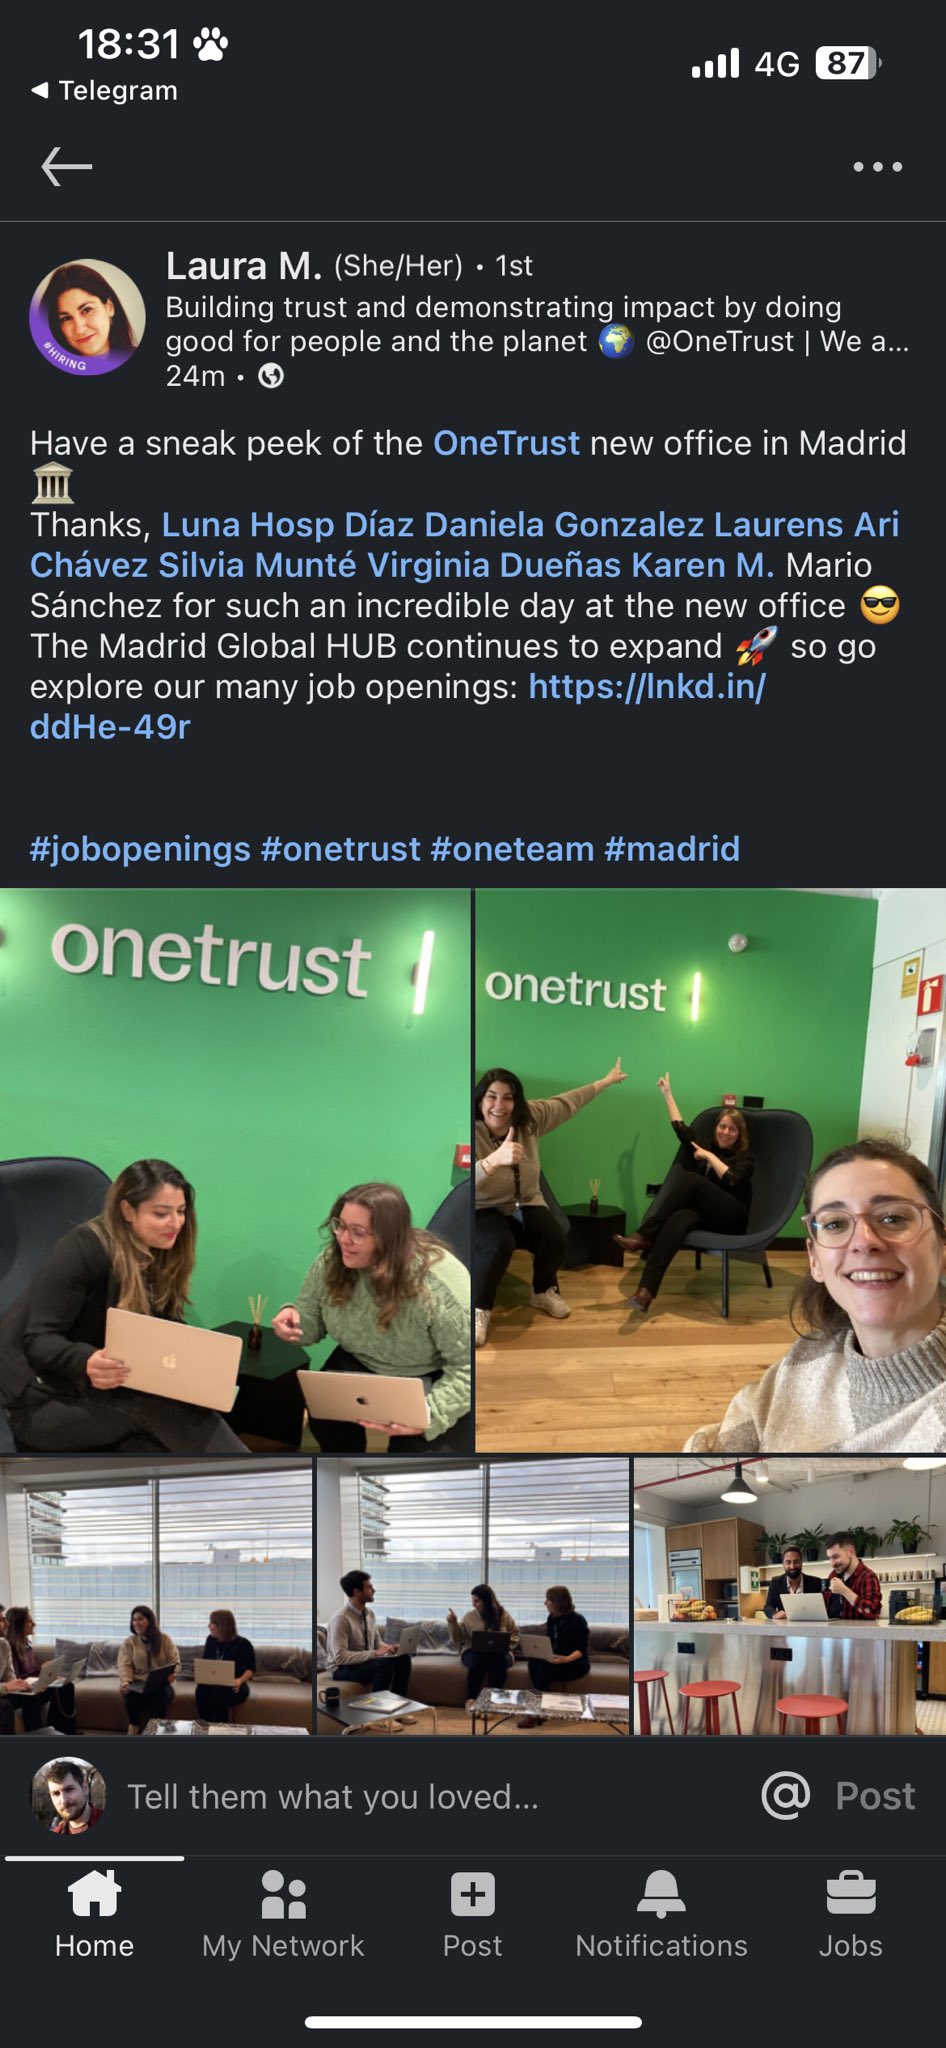This screenshot has width=946, height=2048.
Task: Open photo of two women with laptops
Action: click(235, 1170)
